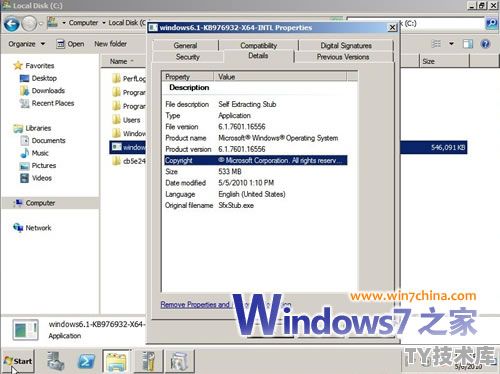500x374 pixels.
Task: Select Favorites in navigation pane
Action: [x=34, y=66]
